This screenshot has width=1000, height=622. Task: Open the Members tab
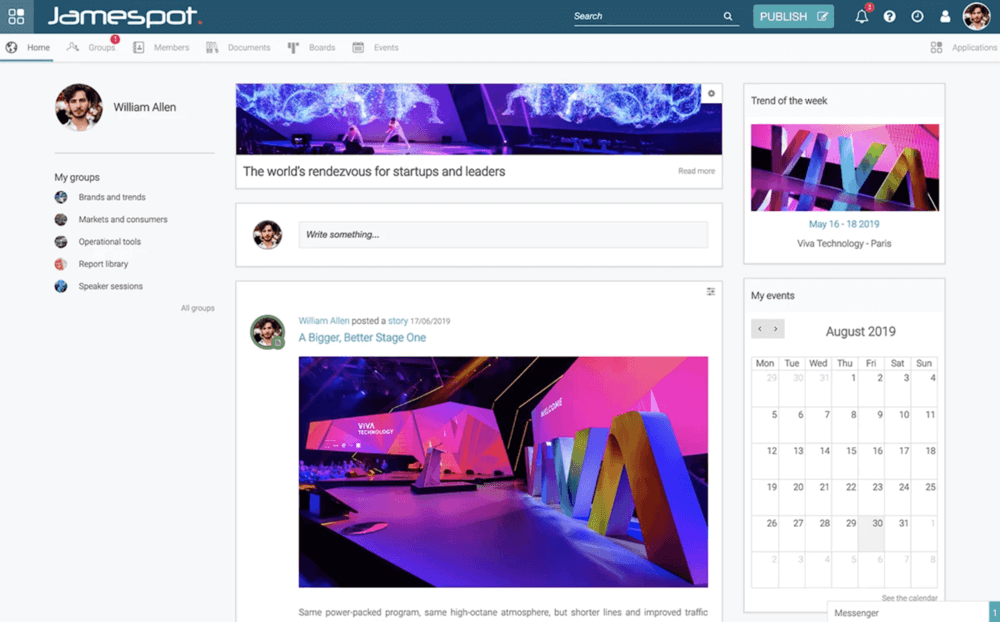point(161,47)
